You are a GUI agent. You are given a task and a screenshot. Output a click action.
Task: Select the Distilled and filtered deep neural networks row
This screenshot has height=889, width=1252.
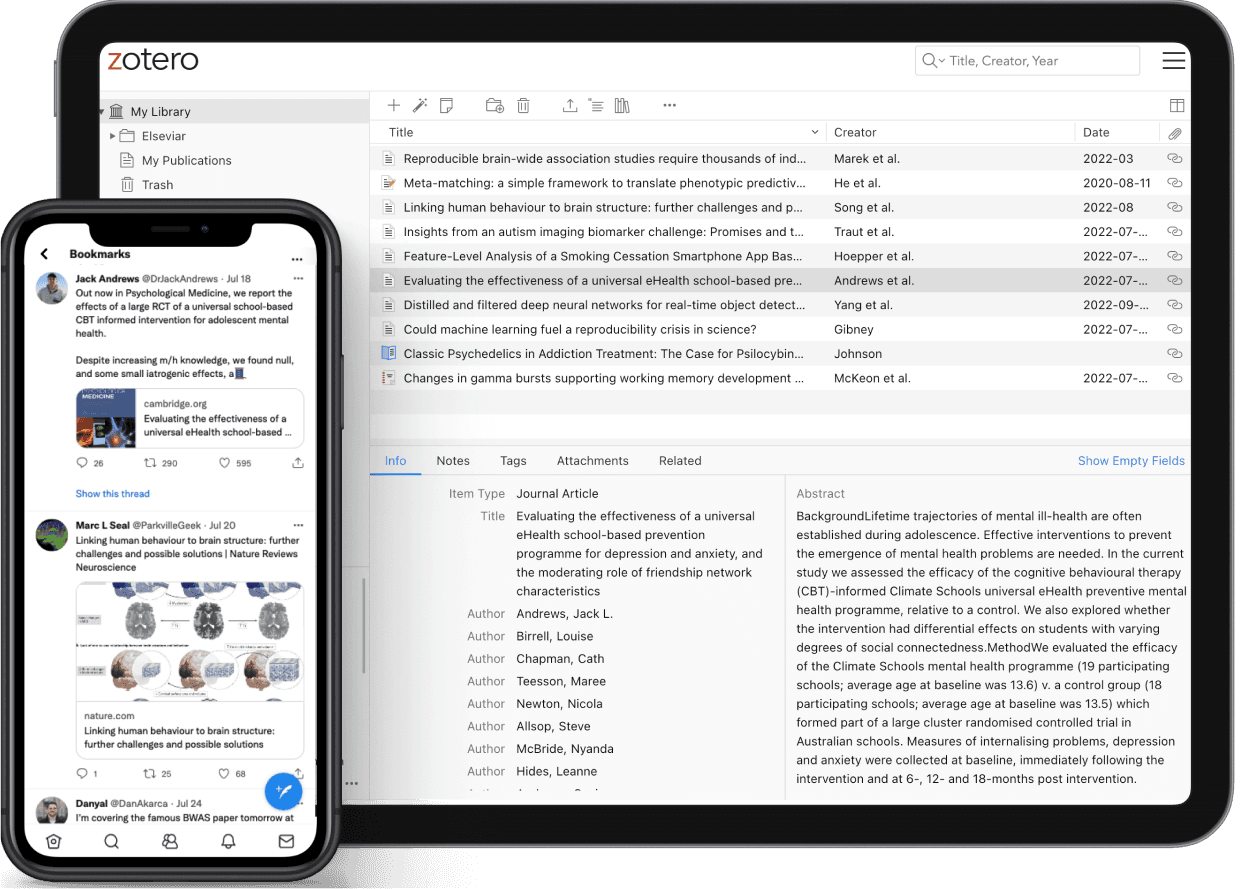(780, 305)
